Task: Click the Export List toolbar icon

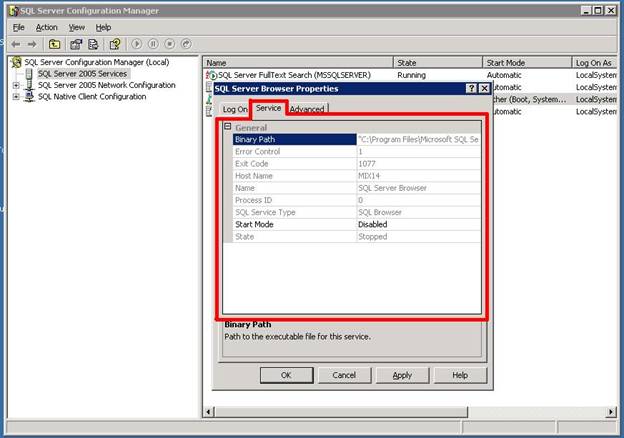Action: (x=93, y=44)
